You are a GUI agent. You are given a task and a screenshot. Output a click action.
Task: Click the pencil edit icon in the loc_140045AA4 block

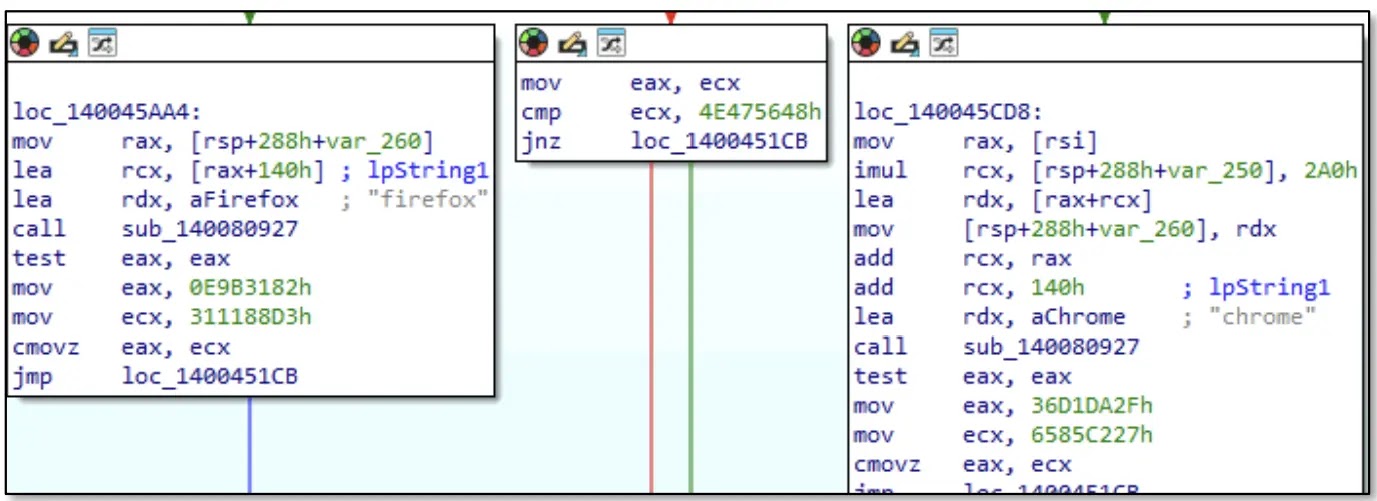[x=64, y=44]
